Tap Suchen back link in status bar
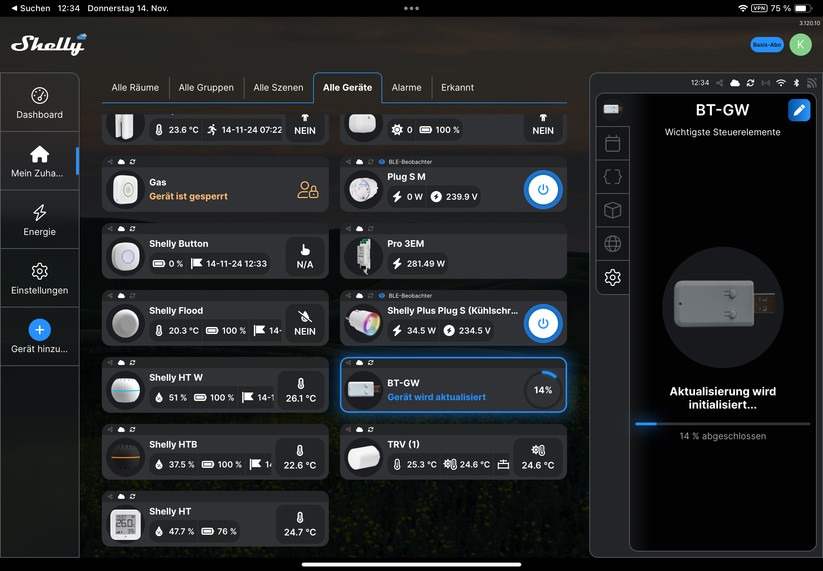 (x=31, y=8)
